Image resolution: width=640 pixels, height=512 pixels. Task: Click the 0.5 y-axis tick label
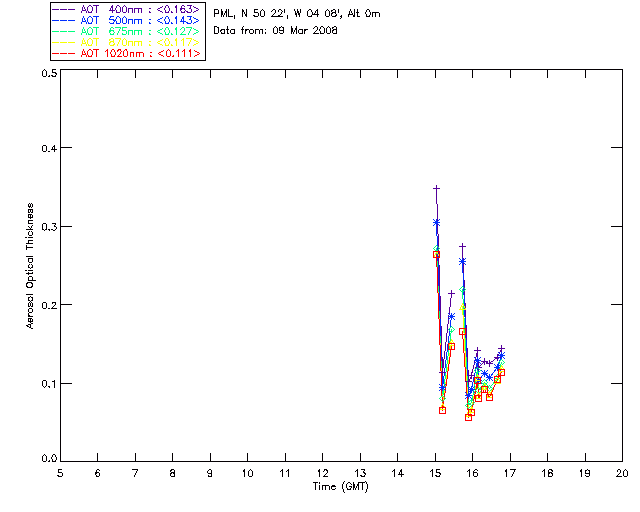[x=49, y=73]
